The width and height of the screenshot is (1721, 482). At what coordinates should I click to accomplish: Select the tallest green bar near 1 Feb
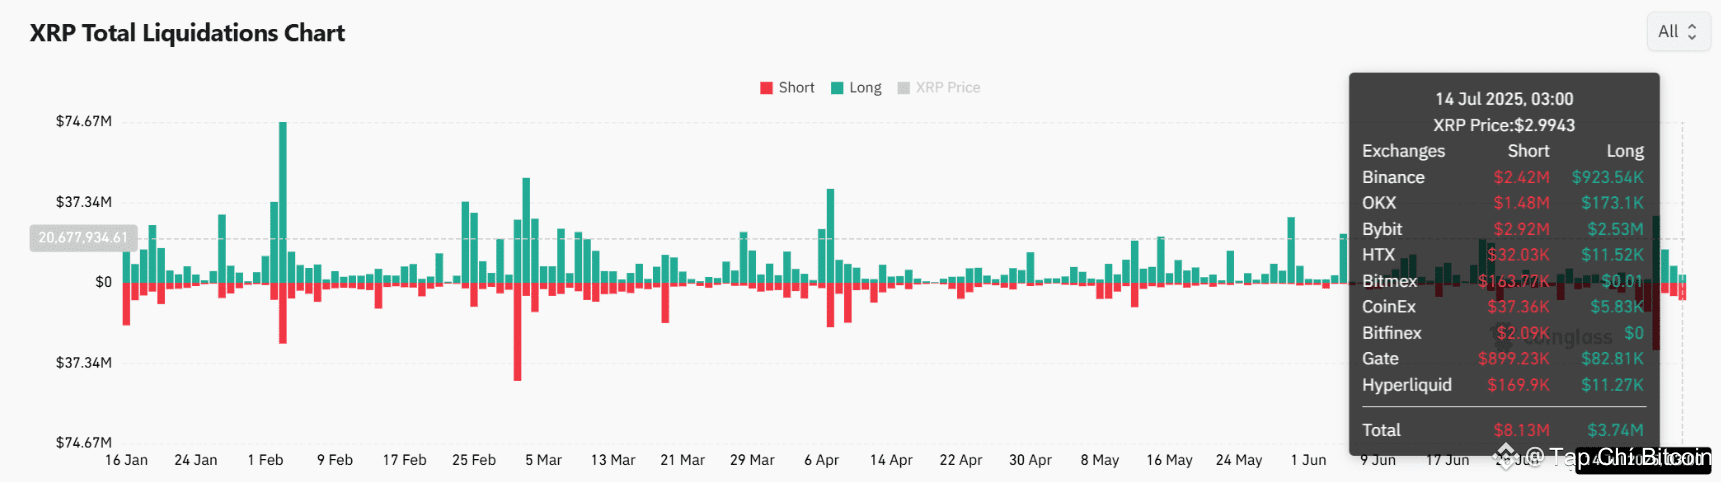283,202
